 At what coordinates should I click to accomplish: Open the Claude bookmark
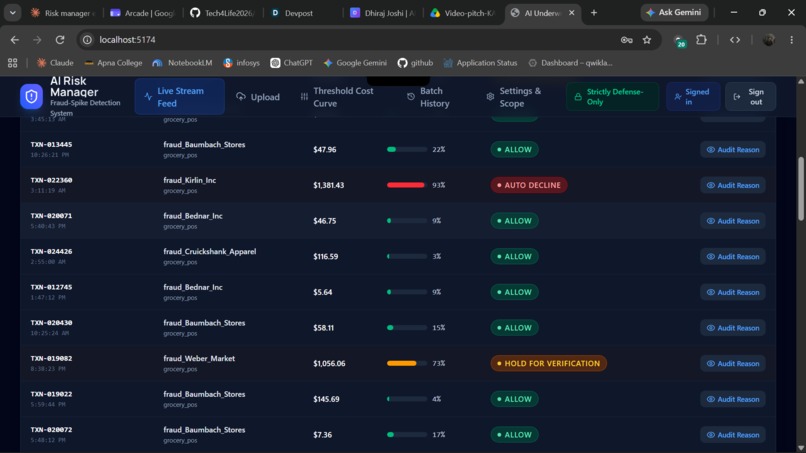55,63
